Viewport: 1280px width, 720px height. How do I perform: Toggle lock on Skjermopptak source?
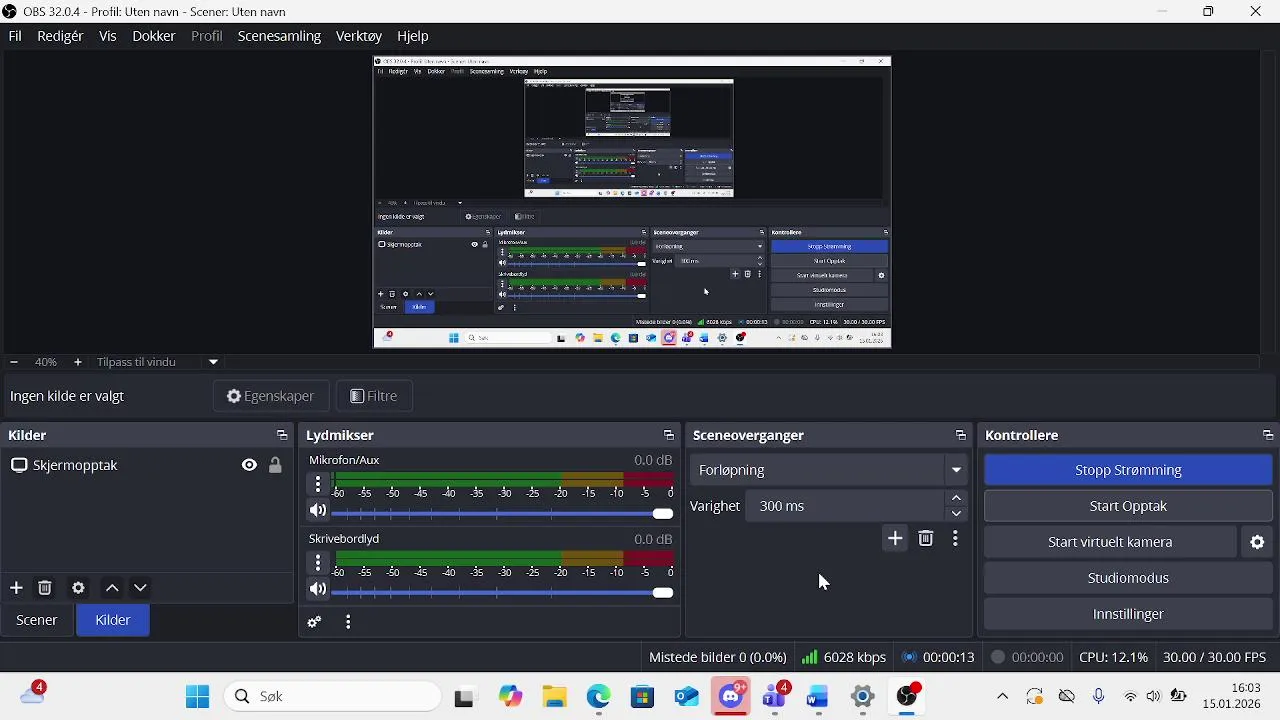(x=275, y=465)
